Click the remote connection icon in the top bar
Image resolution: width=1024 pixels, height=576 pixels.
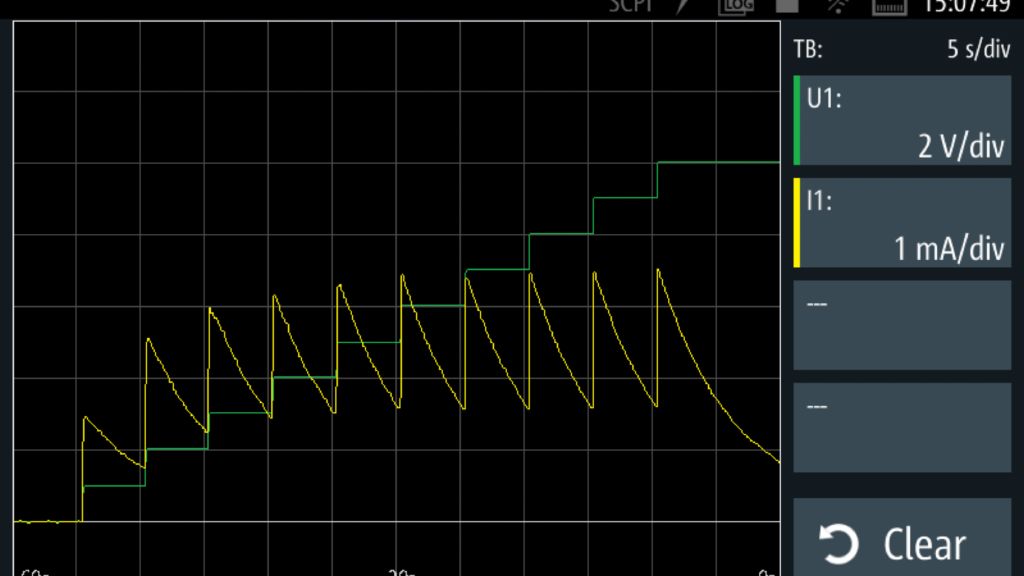click(x=838, y=7)
